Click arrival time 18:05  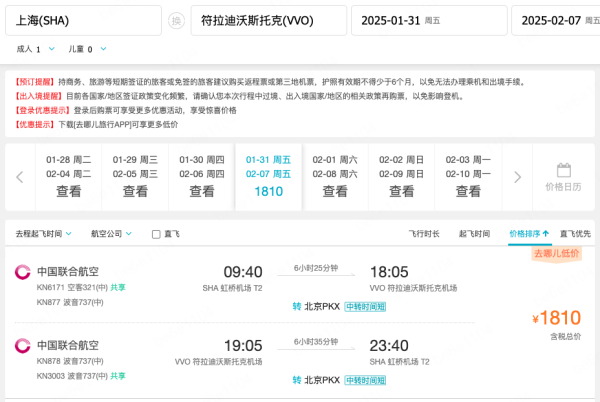tap(389, 272)
